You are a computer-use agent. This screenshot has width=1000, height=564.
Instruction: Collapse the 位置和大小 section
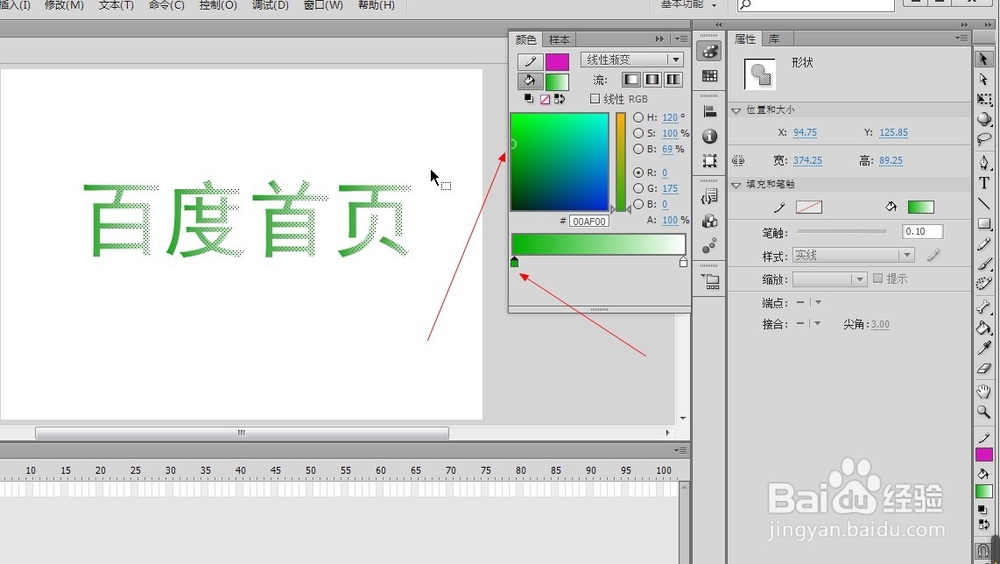pyautogui.click(x=736, y=110)
